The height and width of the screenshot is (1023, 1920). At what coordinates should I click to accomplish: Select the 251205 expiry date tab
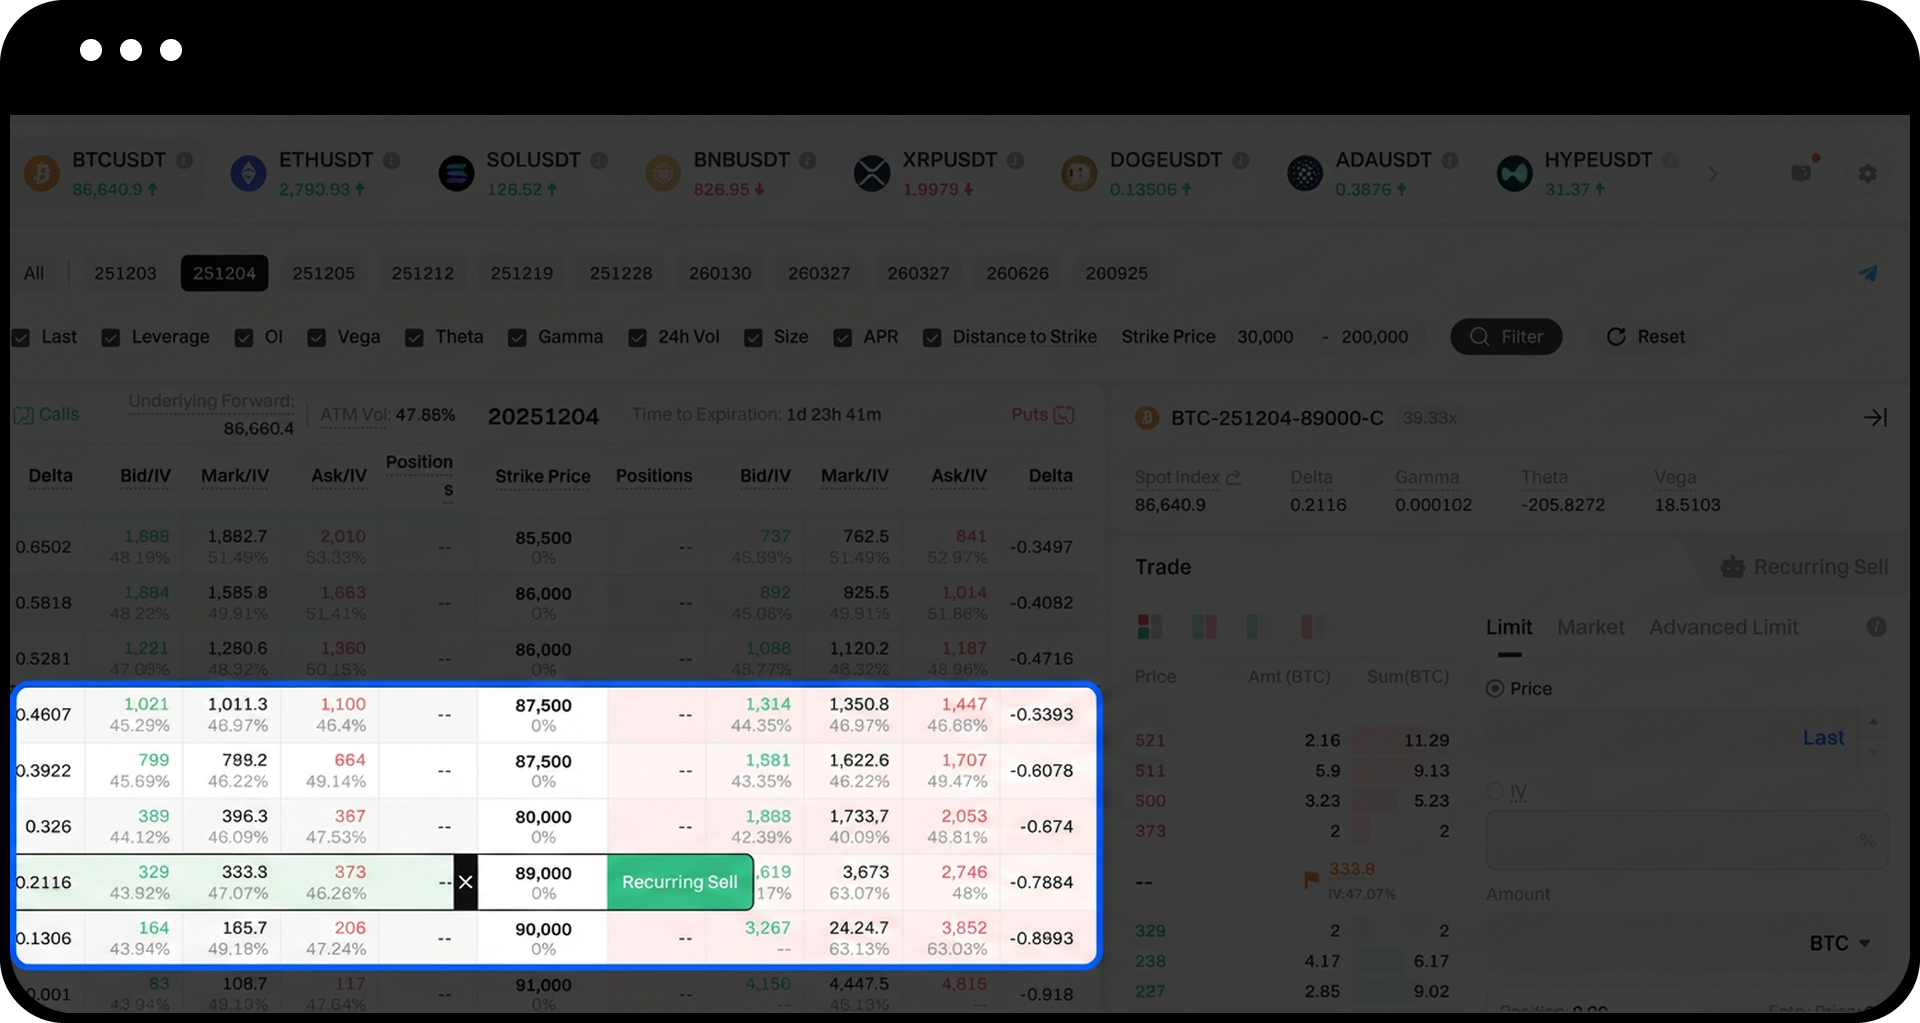[x=323, y=274]
